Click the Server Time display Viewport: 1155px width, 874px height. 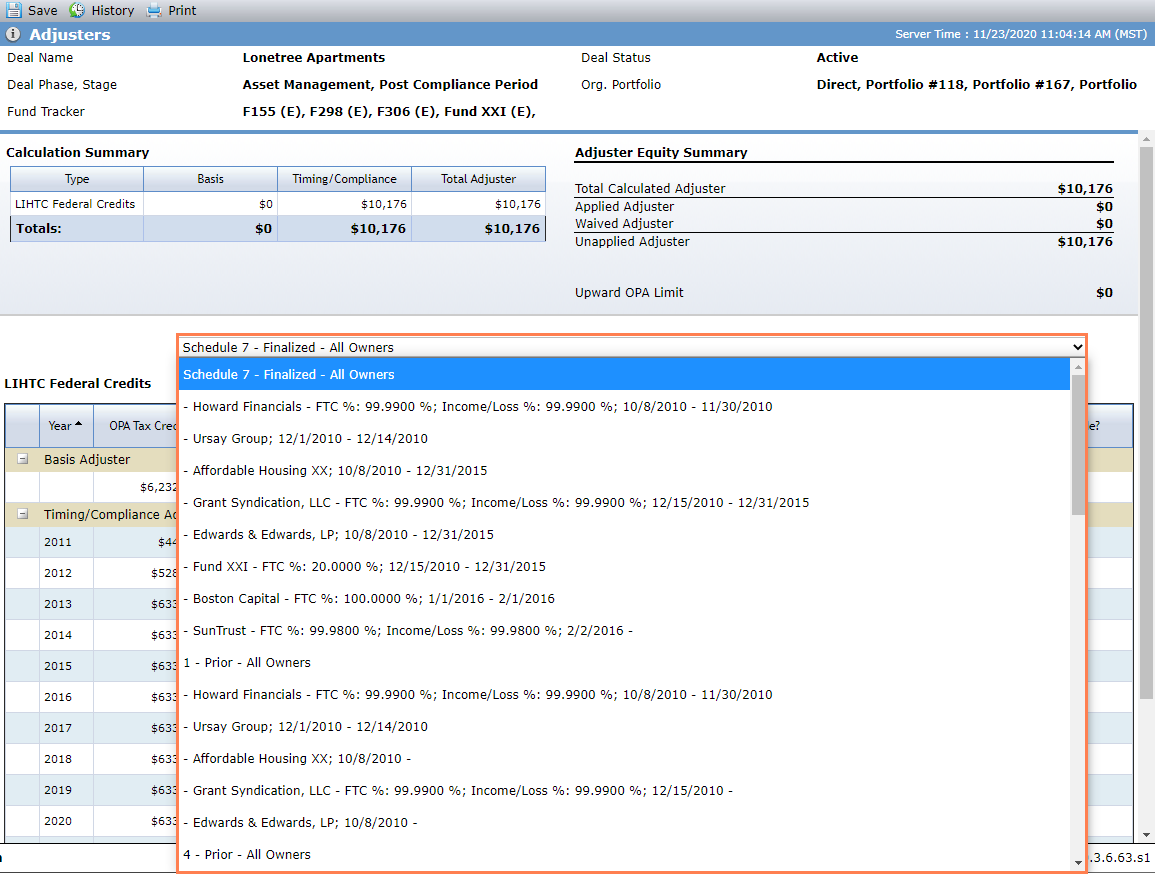click(x=1021, y=34)
